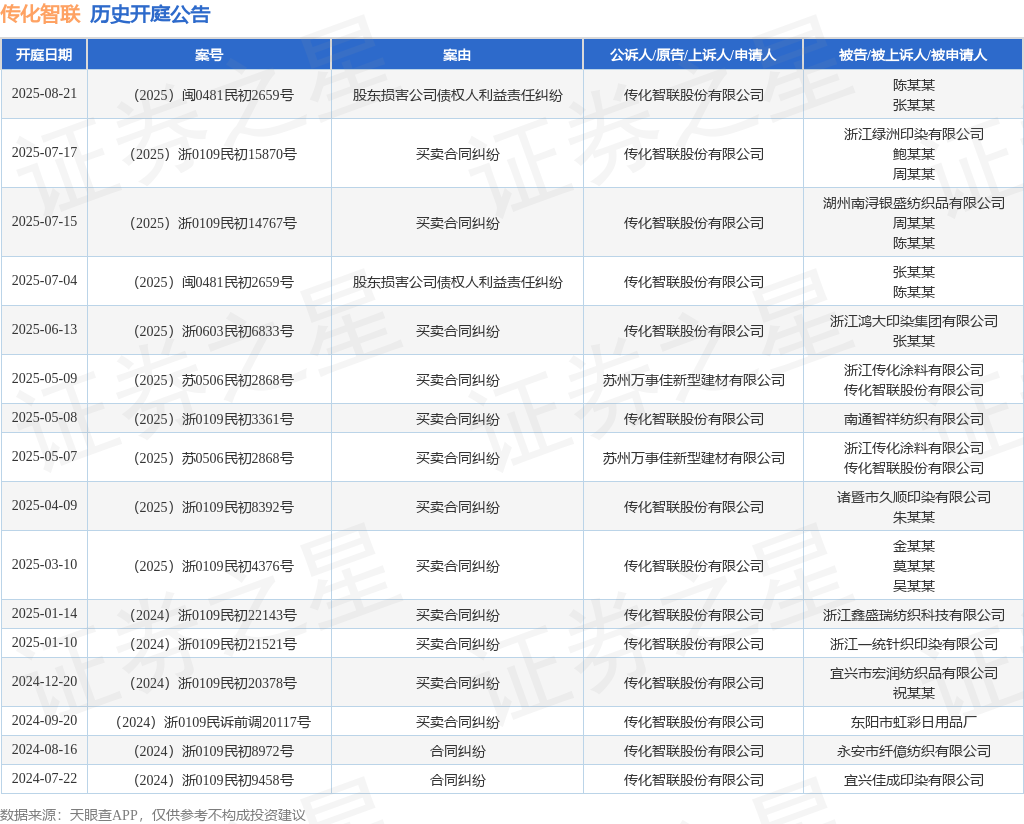This screenshot has width=1024, height=824.
Task: Click defendant 宜兴市宏润纺织品有限公司
Action: pos(914,673)
